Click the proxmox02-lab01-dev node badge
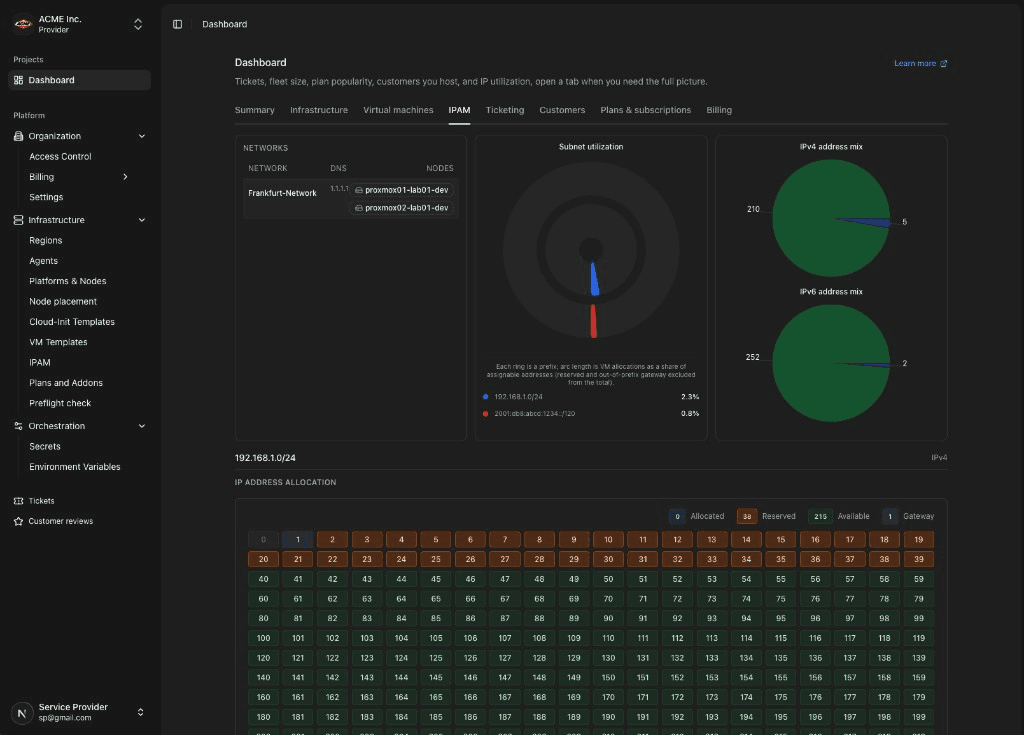This screenshot has height=735, width=1024. [402, 208]
